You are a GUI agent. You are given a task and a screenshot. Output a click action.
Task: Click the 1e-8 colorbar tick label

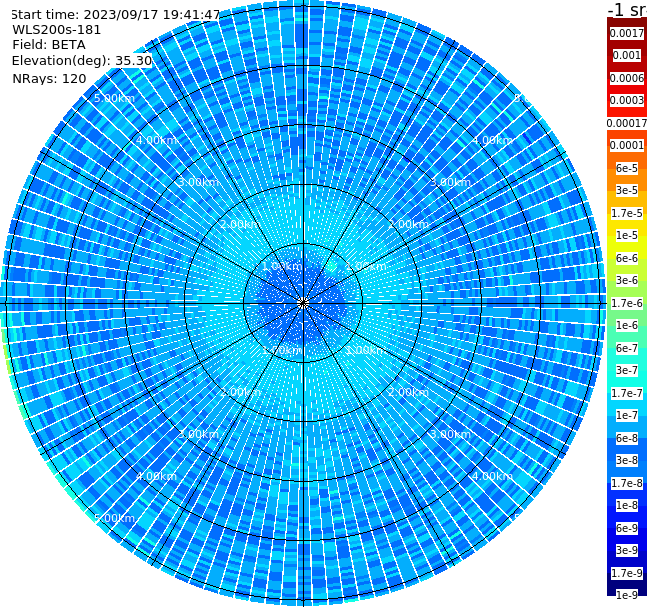(x=626, y=505)
